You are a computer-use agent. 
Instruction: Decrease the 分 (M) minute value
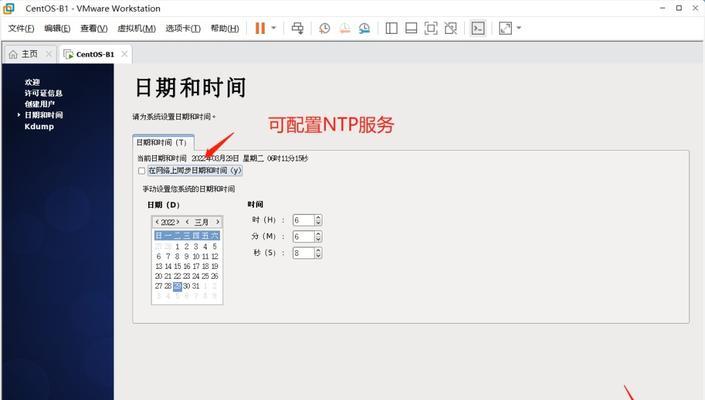tap(318, 240)
